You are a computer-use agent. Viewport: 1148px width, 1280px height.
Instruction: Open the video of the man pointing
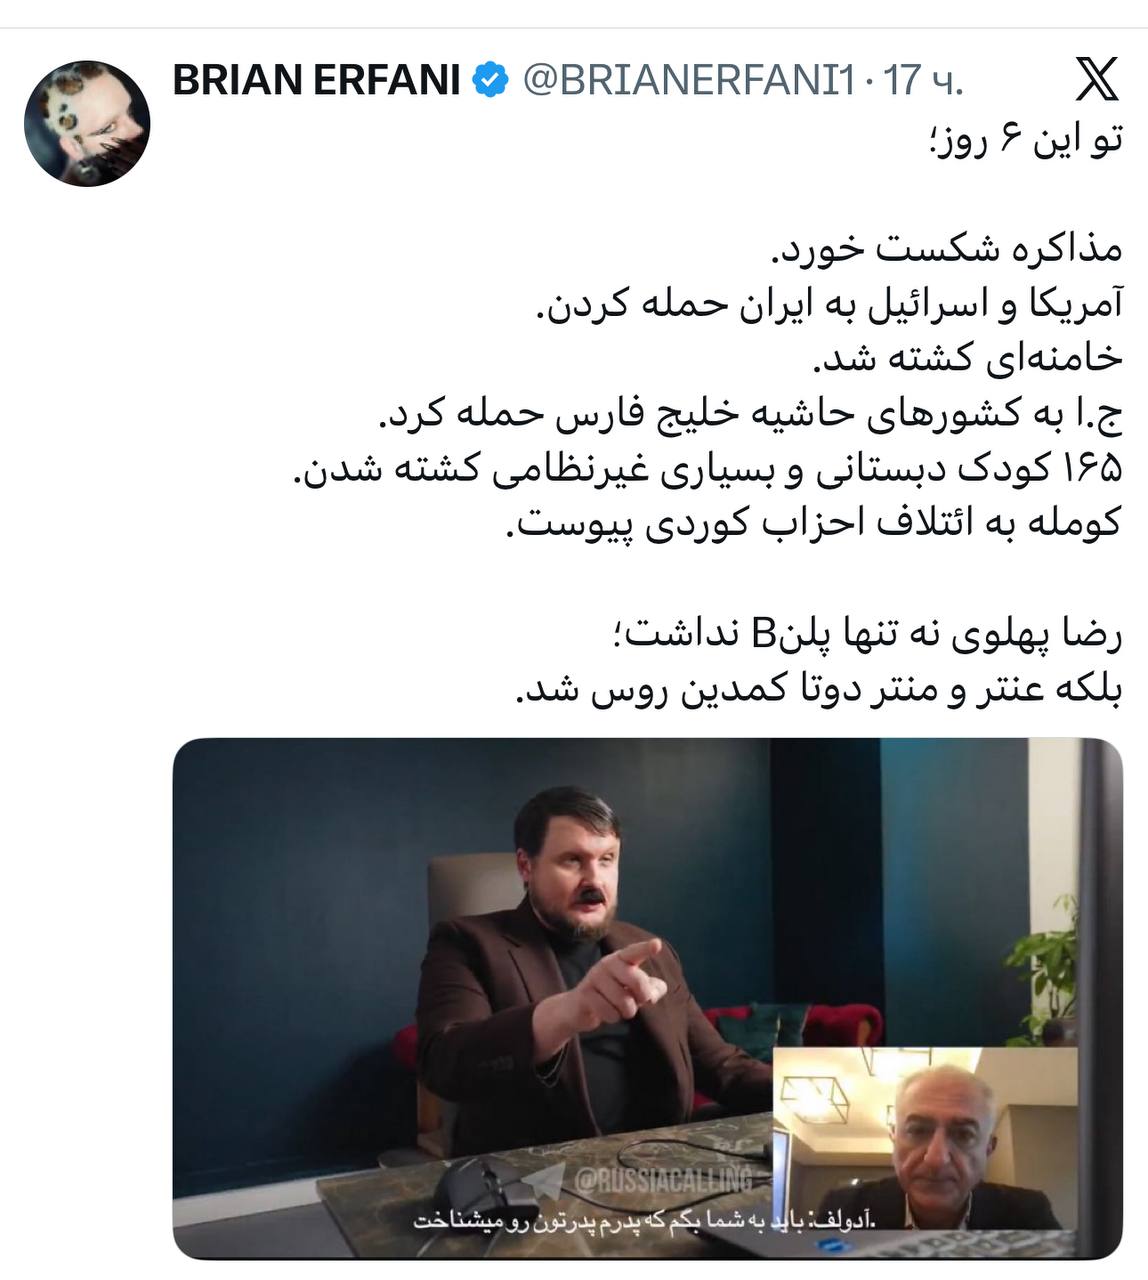[x=648, y=998]
